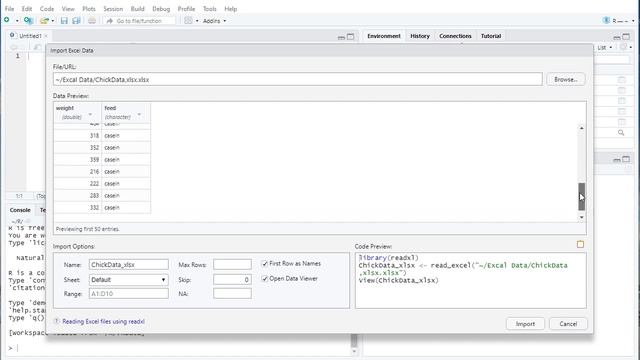Click the File/URL path input field

click(298, 79)
